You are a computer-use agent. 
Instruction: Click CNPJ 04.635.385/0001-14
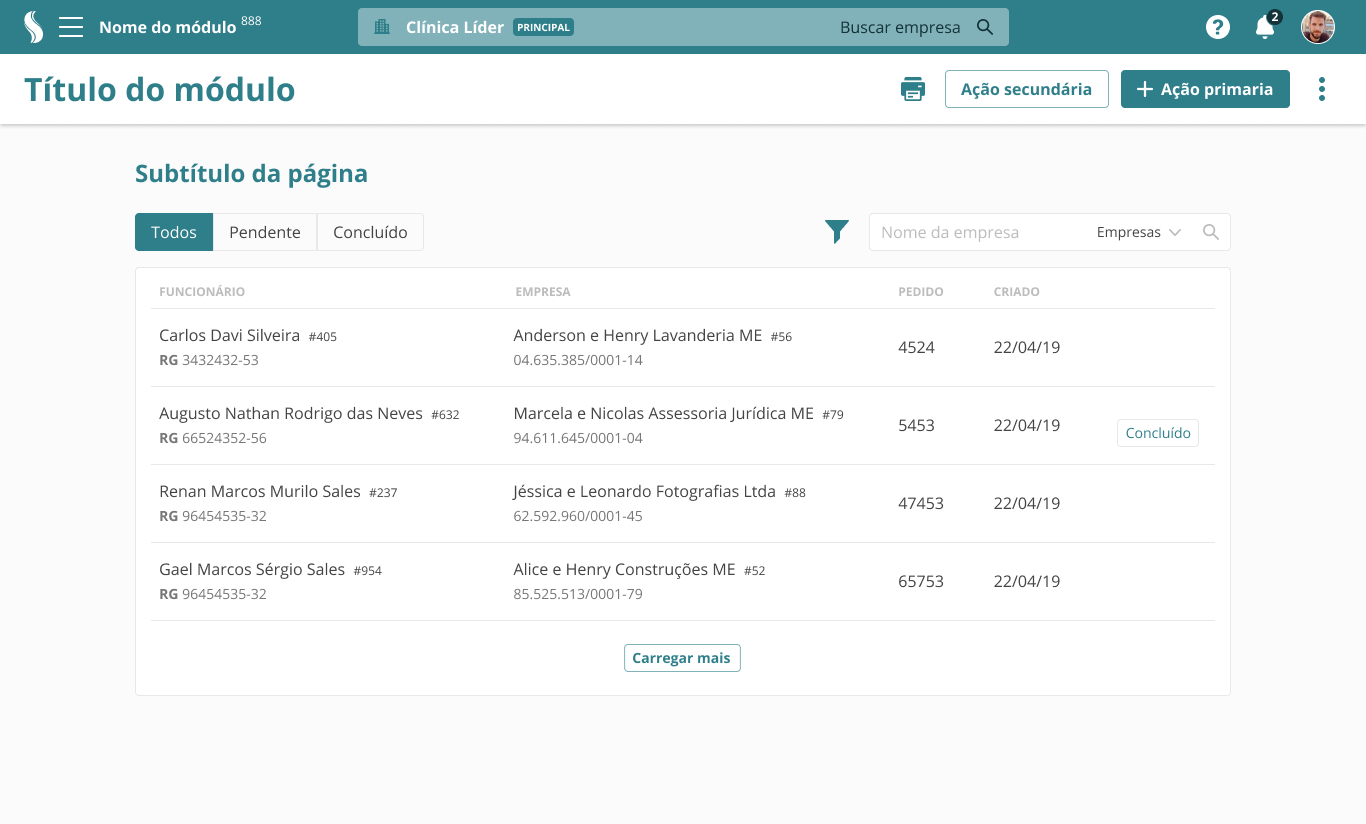point(578,360)
